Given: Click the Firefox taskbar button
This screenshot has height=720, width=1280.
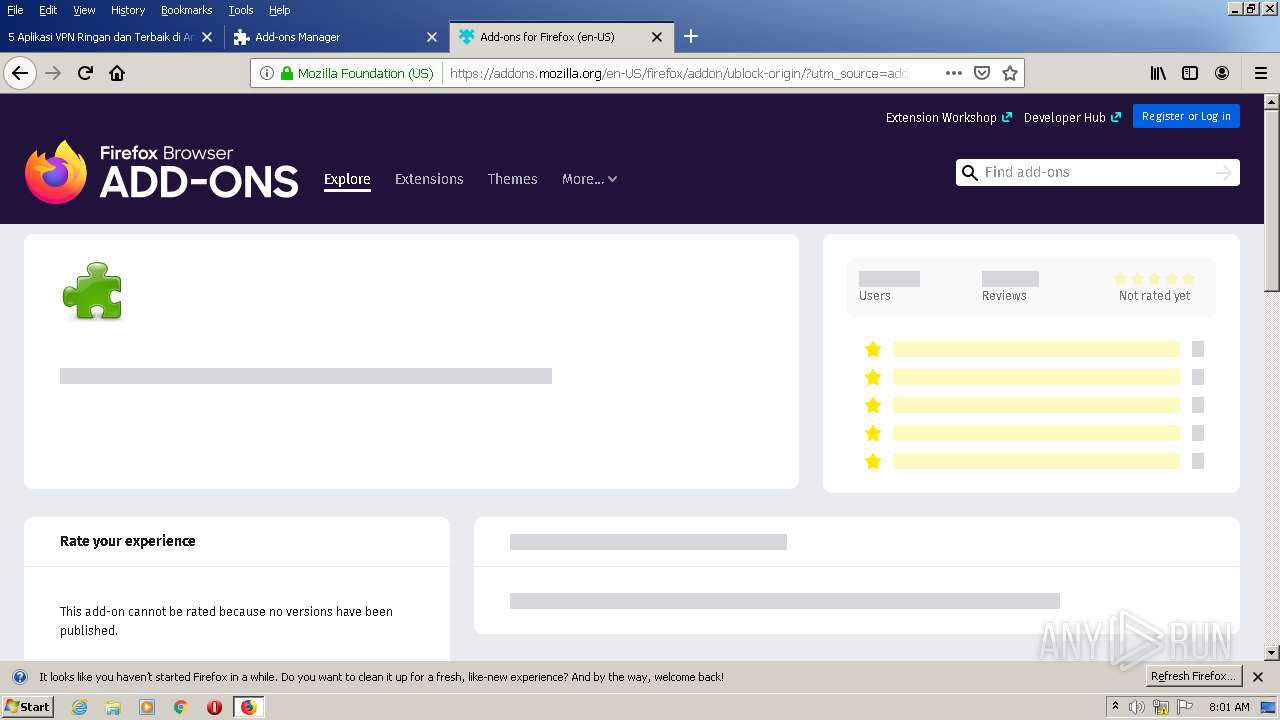Looking at the screenshot, I should 248,707.
